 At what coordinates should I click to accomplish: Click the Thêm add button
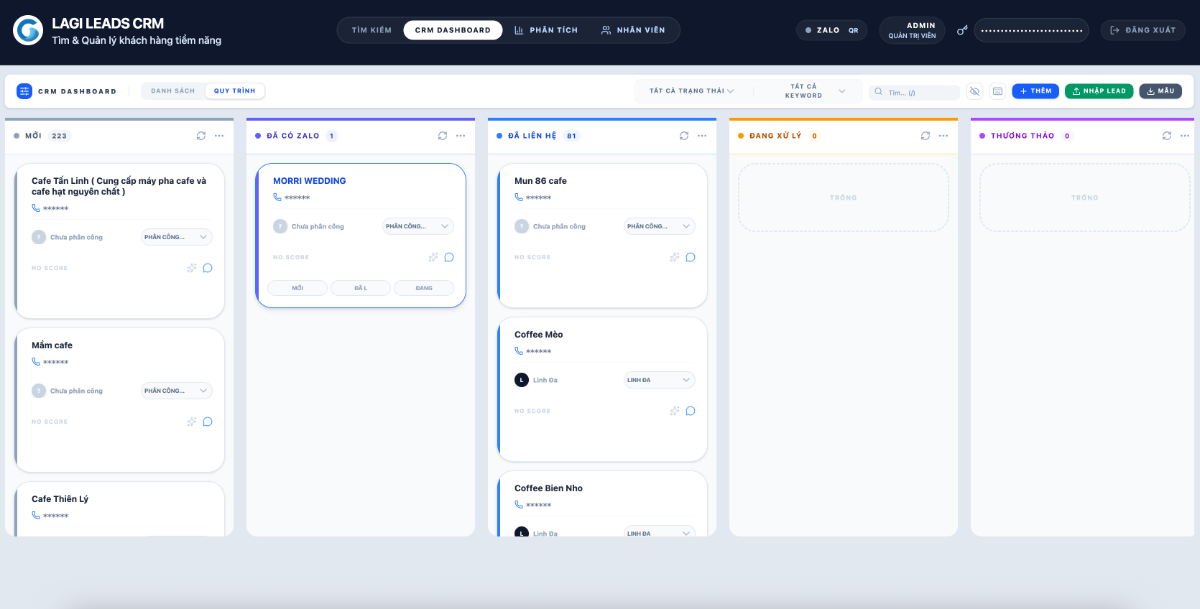click(x=1036, y=91)
